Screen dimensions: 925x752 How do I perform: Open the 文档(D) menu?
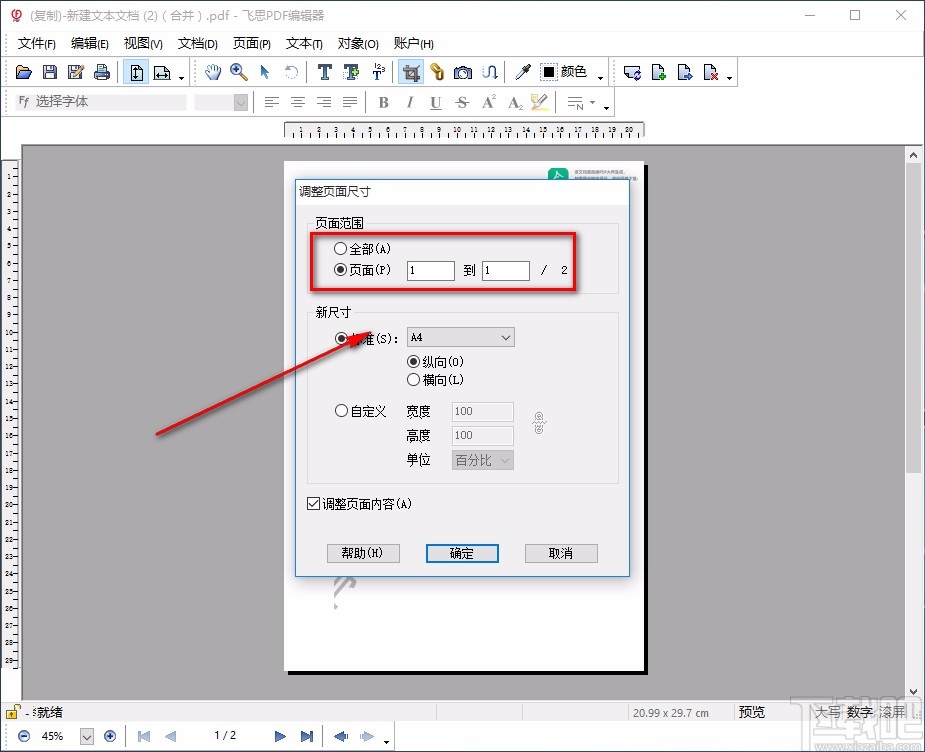pos(197,43)
